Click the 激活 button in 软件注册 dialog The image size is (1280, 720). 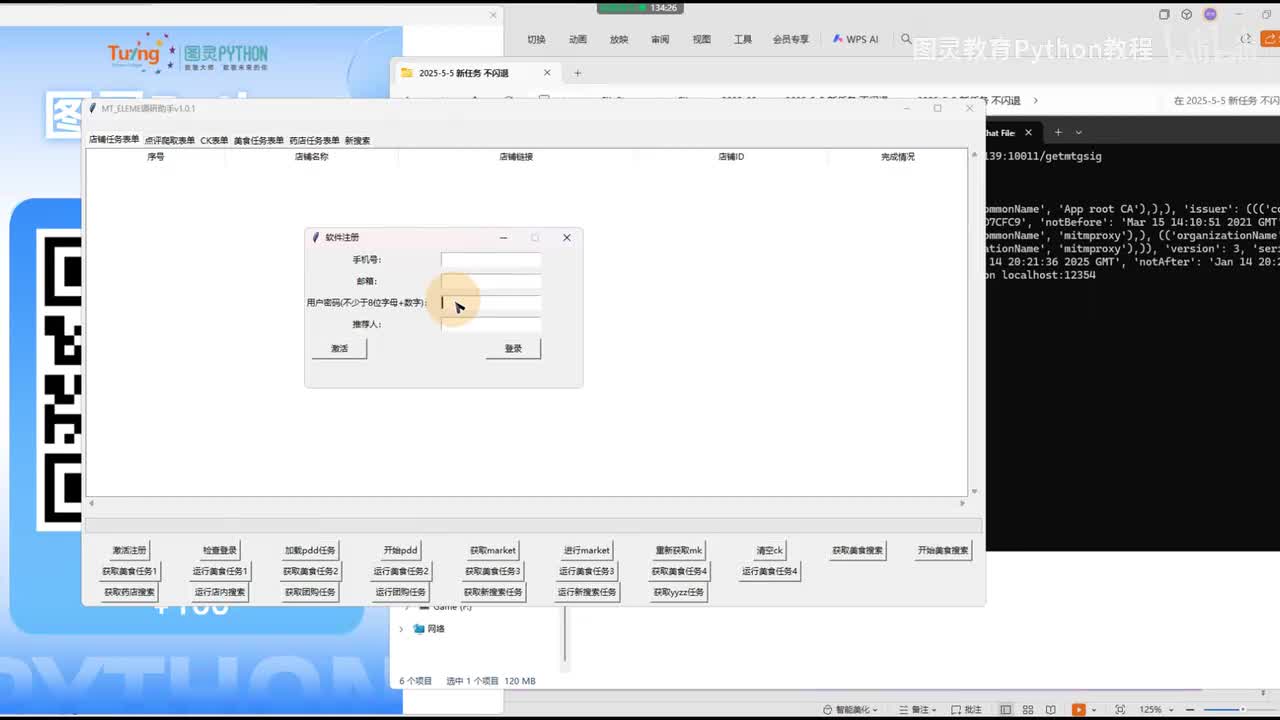click(339, 348)
